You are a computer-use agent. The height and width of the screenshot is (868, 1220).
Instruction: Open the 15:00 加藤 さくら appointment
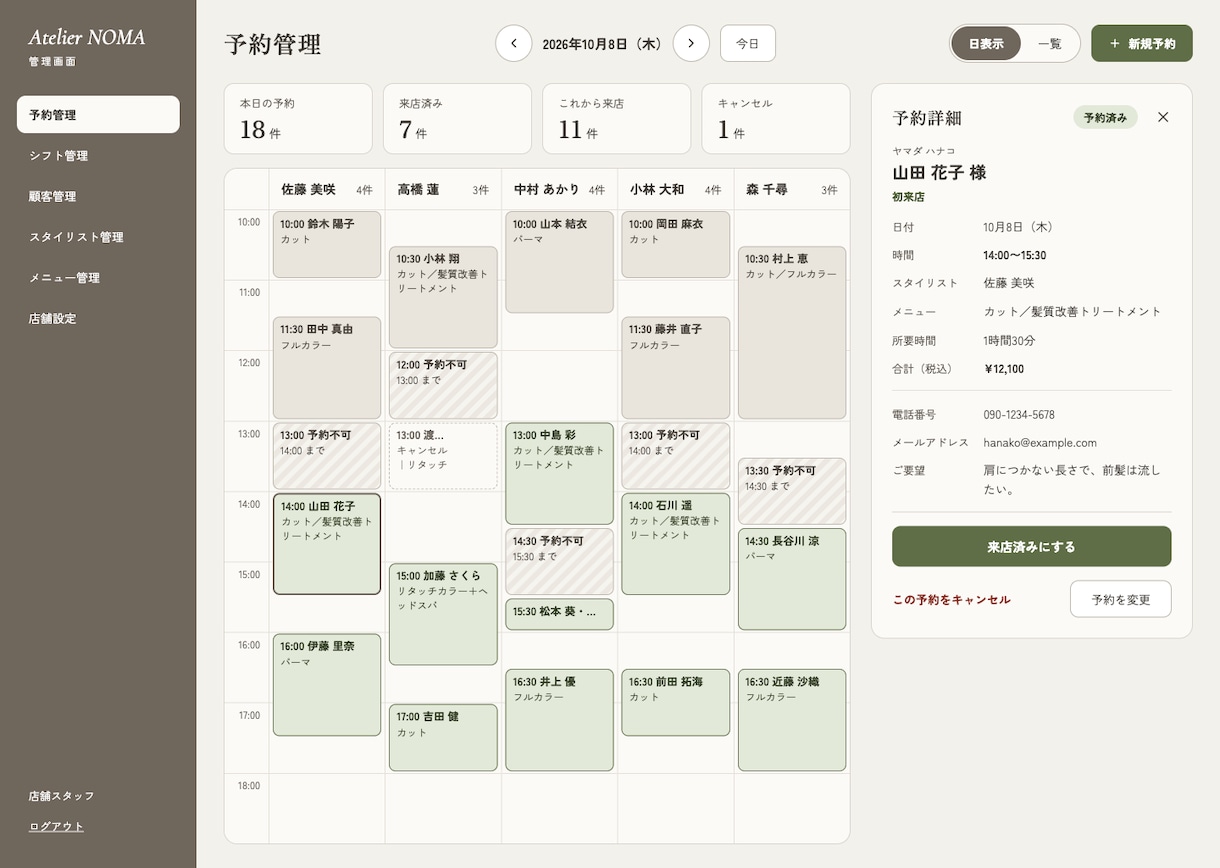click(x=443, y=614)
